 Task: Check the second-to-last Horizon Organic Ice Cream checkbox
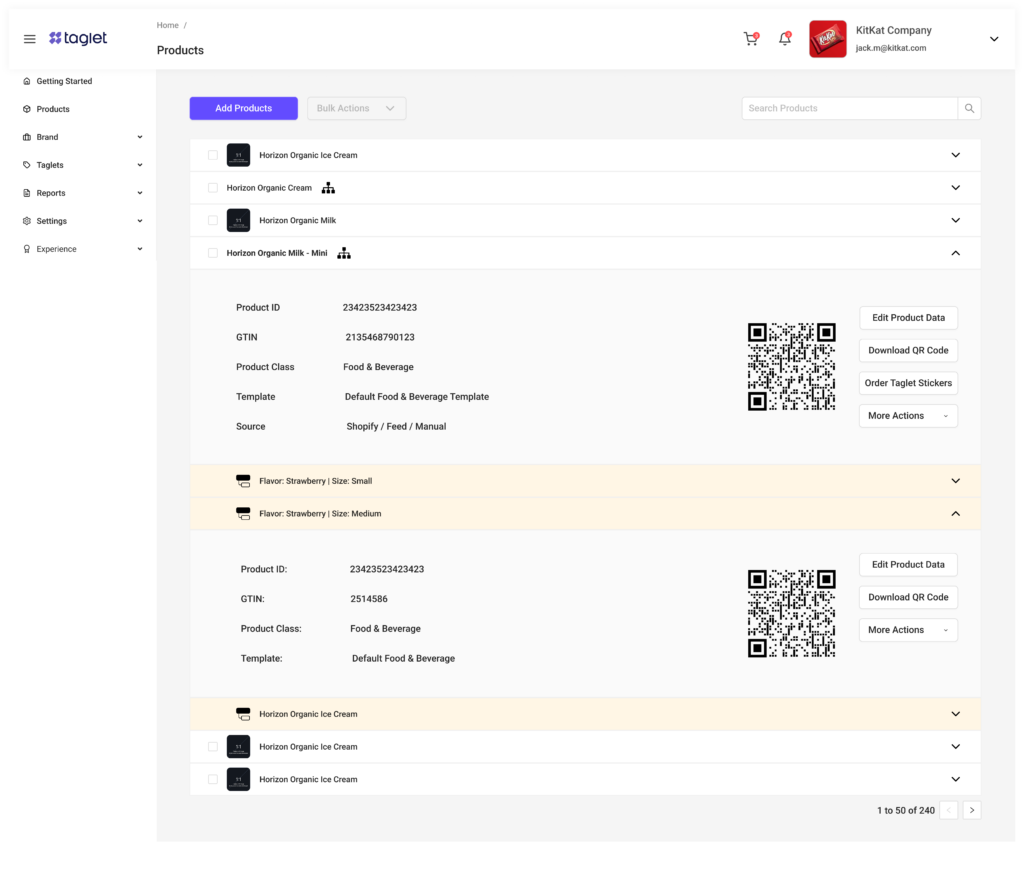pos(213,747)
